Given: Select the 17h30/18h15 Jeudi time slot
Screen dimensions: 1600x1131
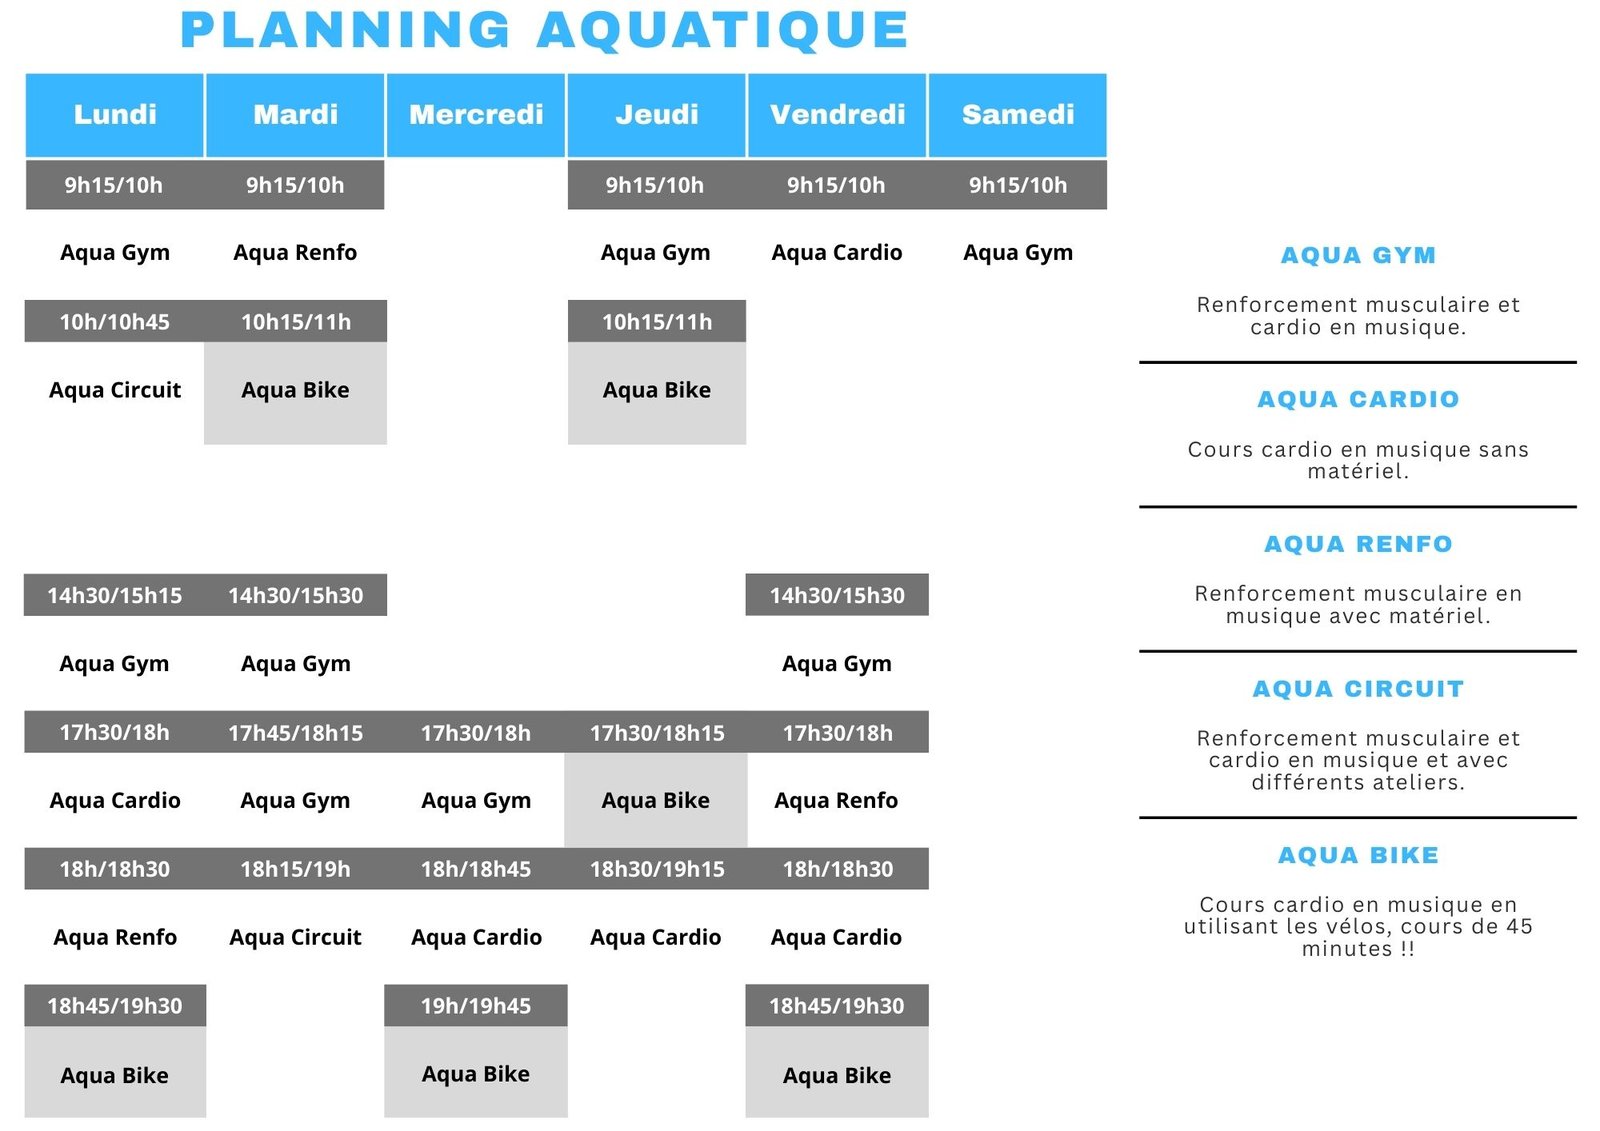Looking at the screenshot, I should pos(656,733).
